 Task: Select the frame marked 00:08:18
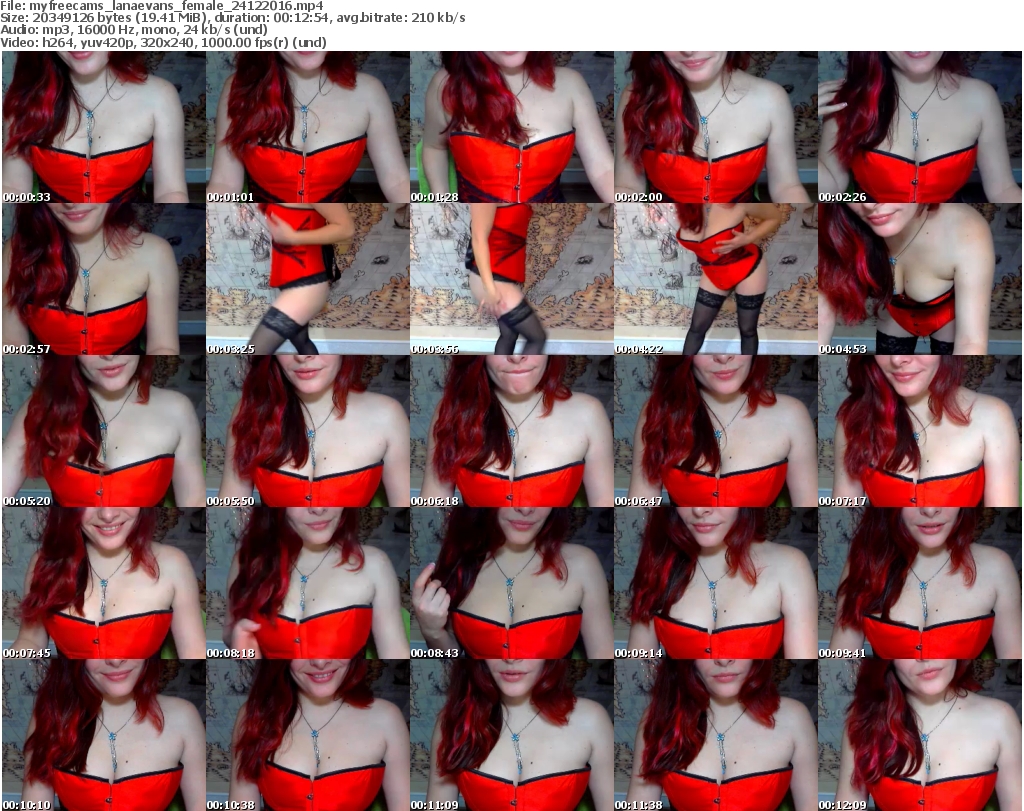point(308,583)
